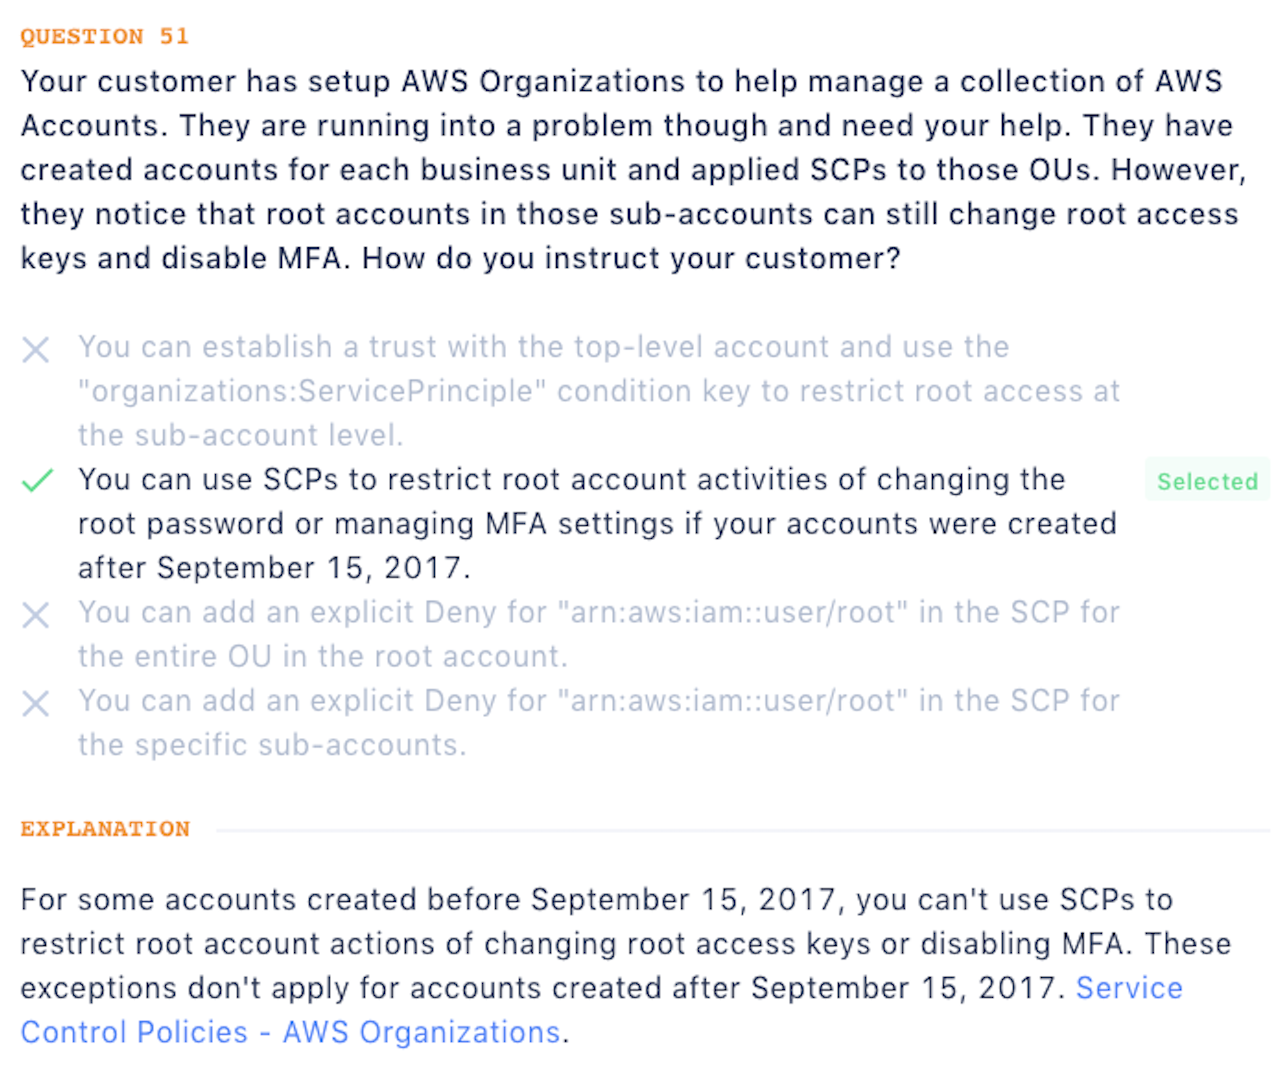Click the divider line next to EXPLANATION
Screen dimensions: 1278x1076
[740, 830]
